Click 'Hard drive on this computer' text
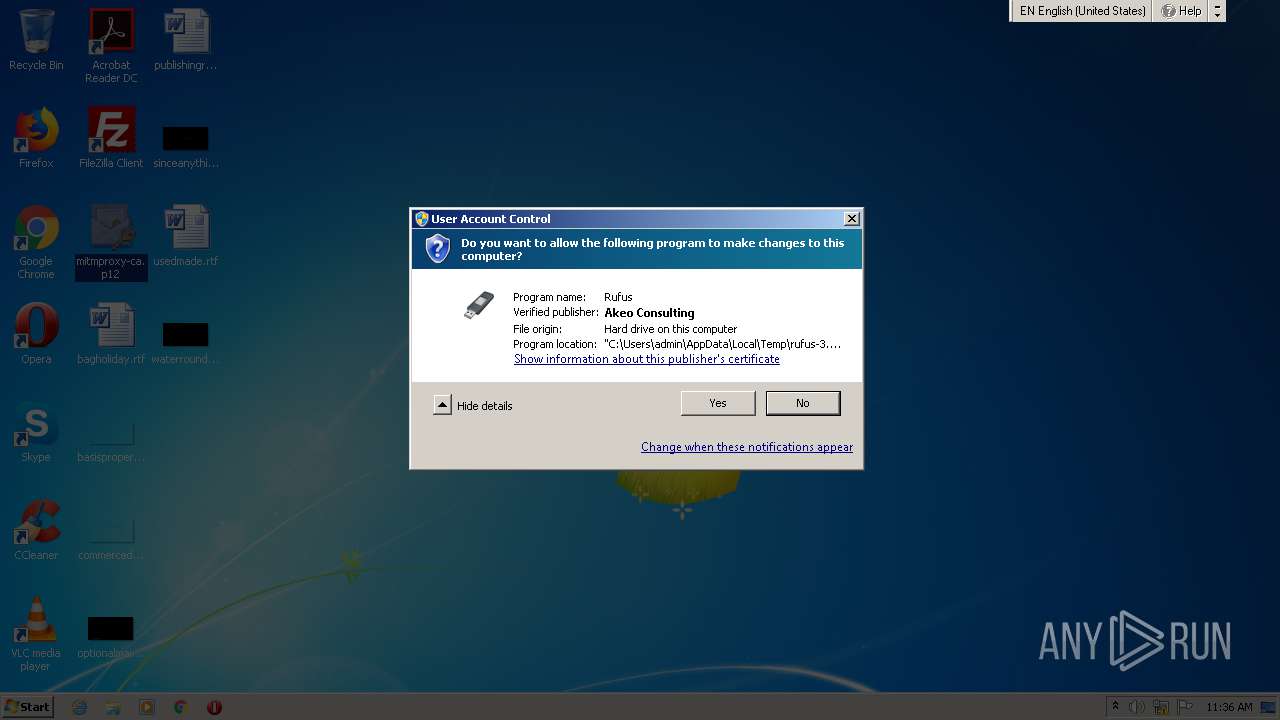 point(670,329)
